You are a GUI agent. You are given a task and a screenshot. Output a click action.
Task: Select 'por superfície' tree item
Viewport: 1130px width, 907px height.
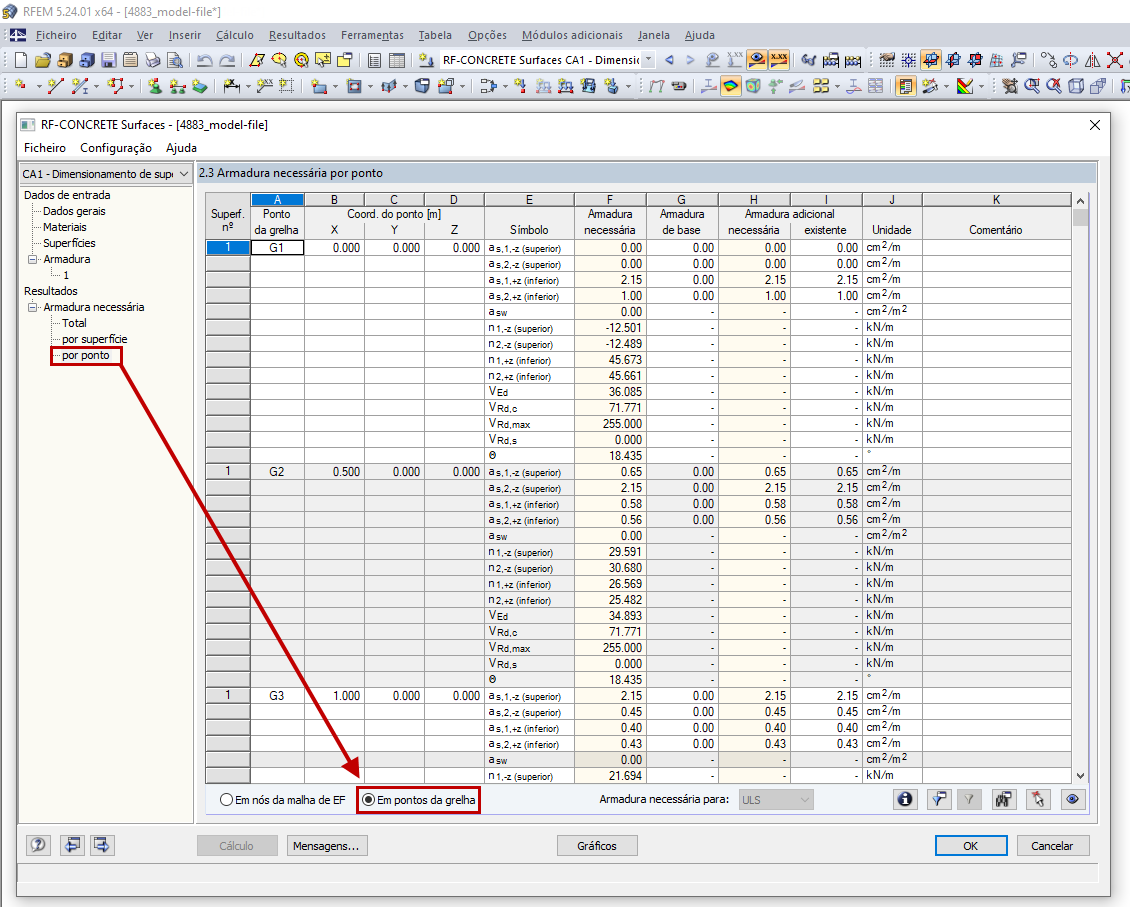click(x=94, y=339)
